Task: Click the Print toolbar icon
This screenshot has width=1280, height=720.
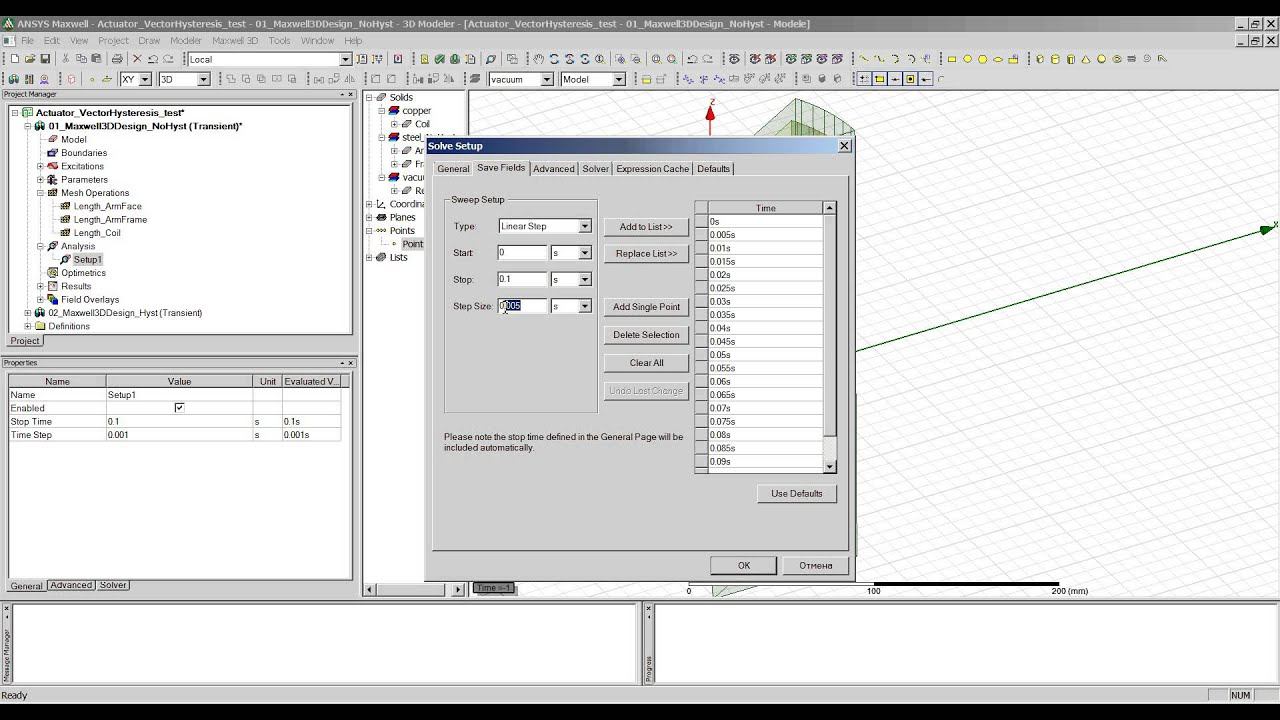Action: pos(117,59)
